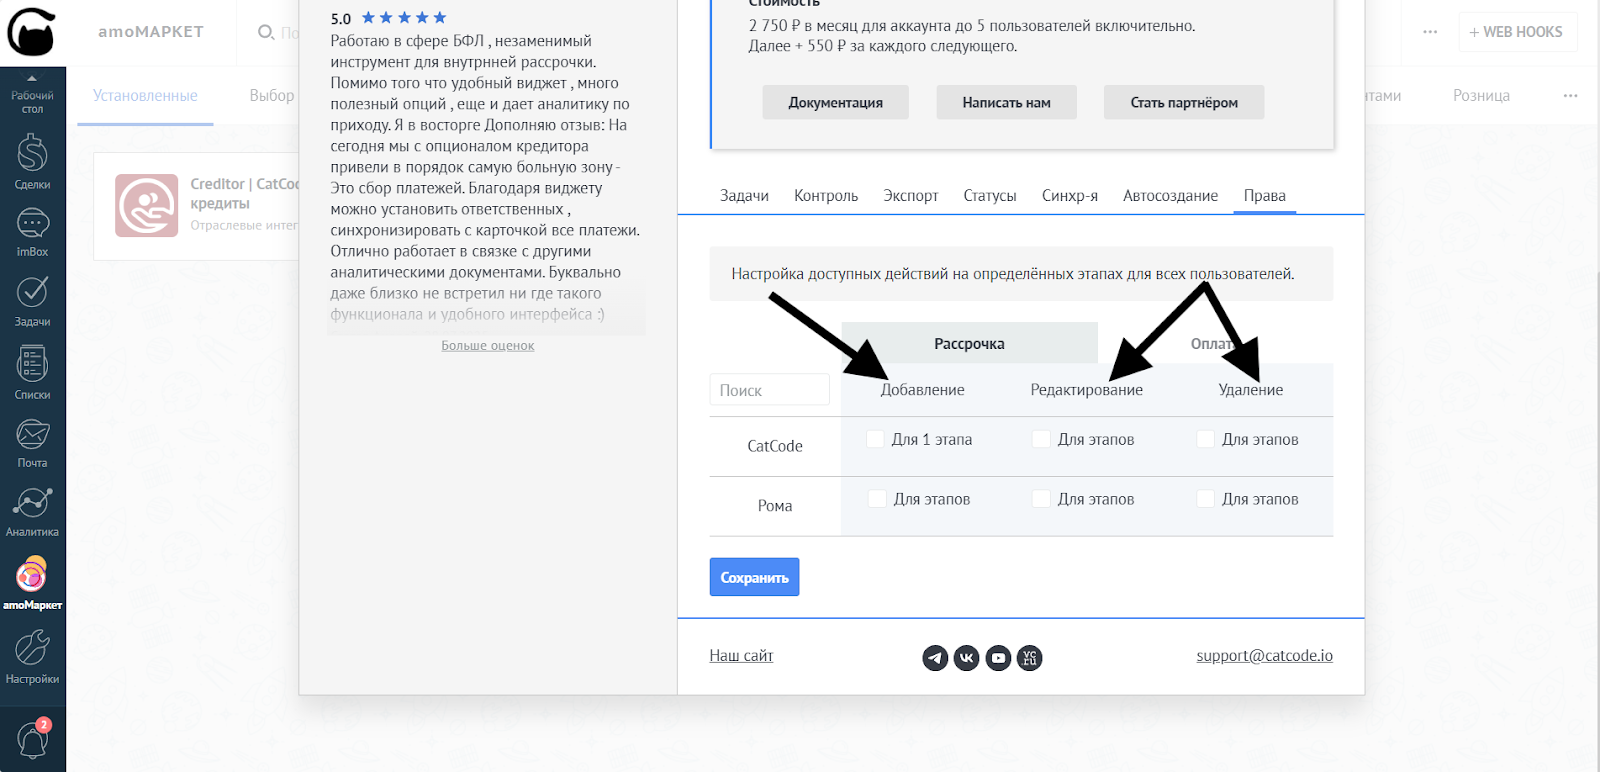
Task: Open the ellipsis menu beside WEB HOOKS
Action: tap(1430, 32)
